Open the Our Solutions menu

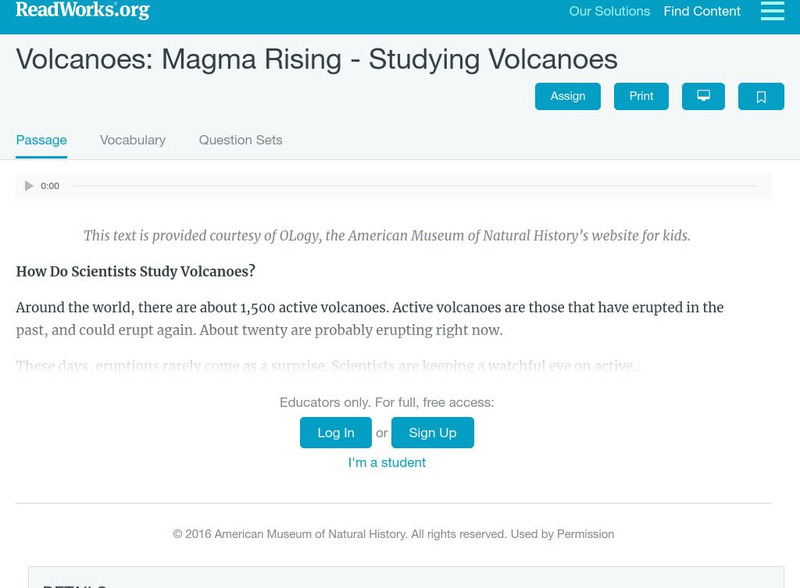point(609,12)
